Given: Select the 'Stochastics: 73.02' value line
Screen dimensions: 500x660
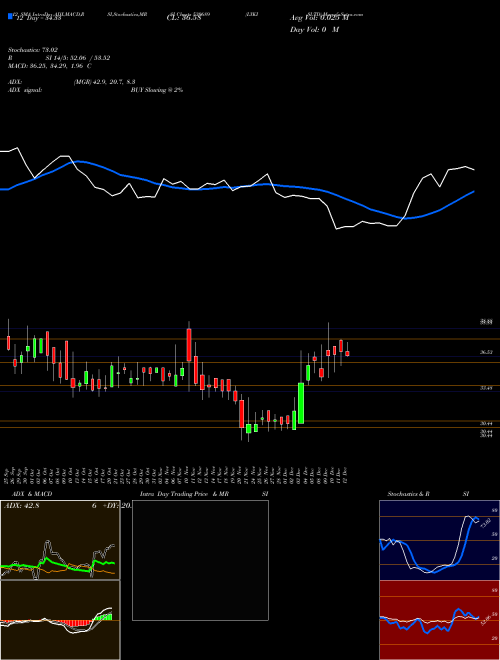Looking at the screenshot, I should point(33,50).
